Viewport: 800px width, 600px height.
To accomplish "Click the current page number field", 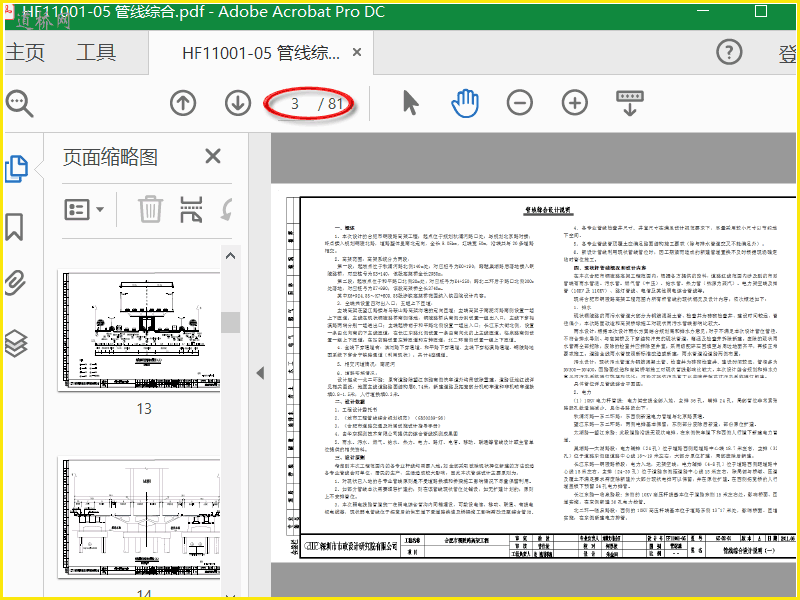I will click(x=295, y=104).
